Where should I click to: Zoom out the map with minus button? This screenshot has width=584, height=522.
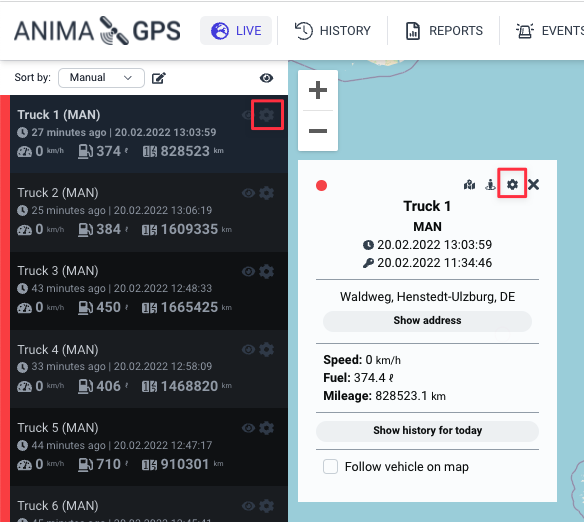tap(318, 131)
